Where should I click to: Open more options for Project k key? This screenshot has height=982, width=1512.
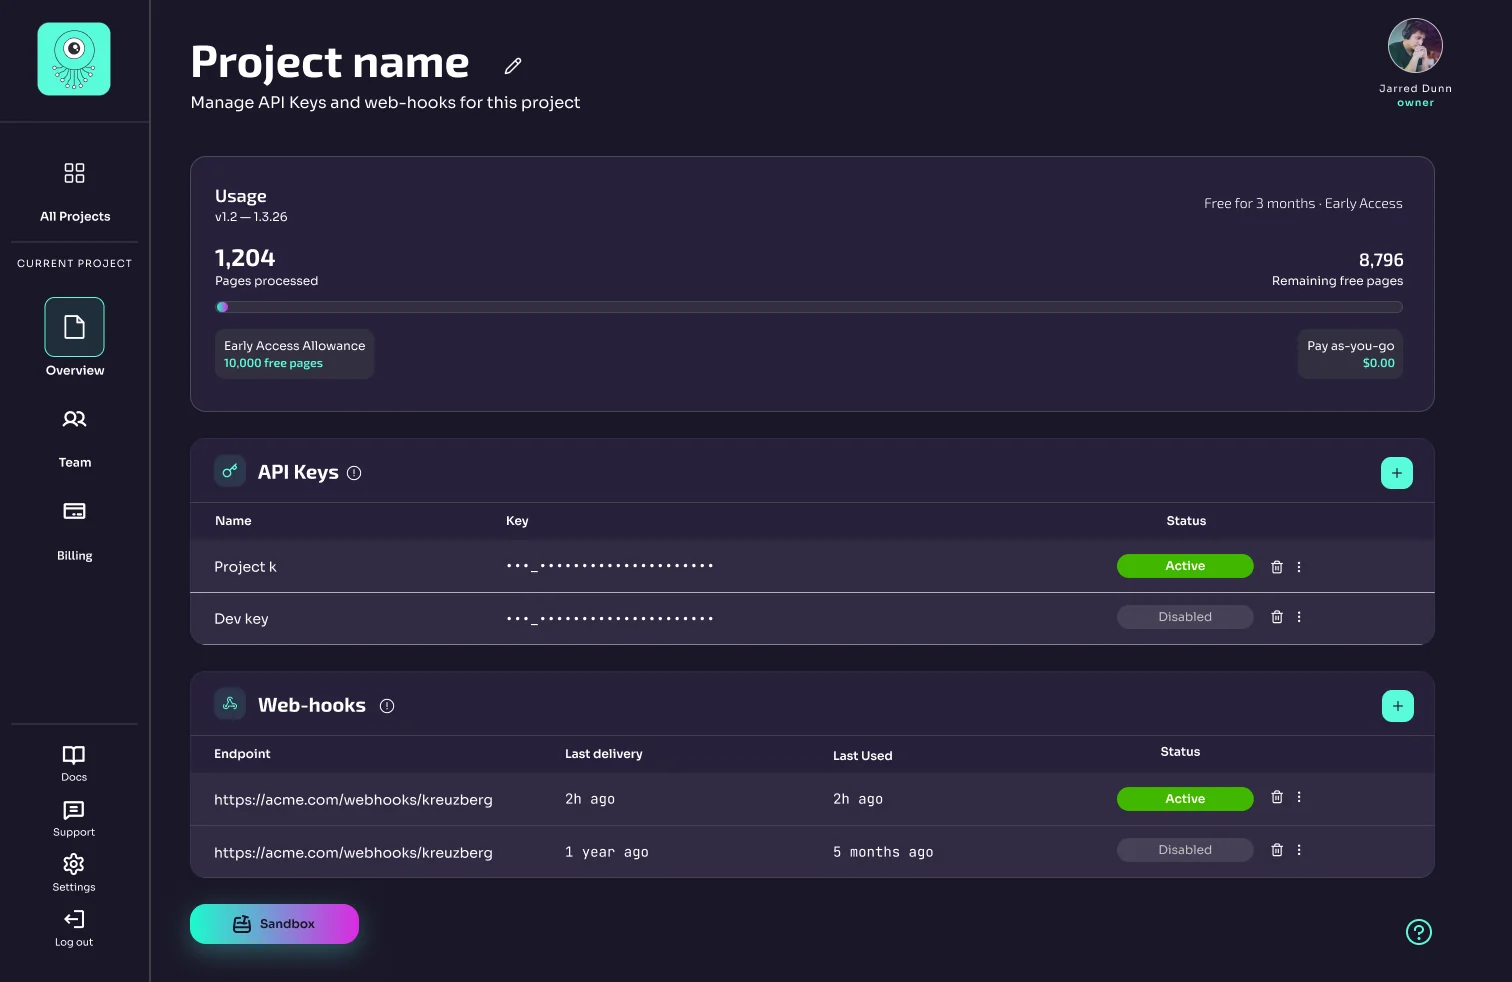coord(1299,567)
